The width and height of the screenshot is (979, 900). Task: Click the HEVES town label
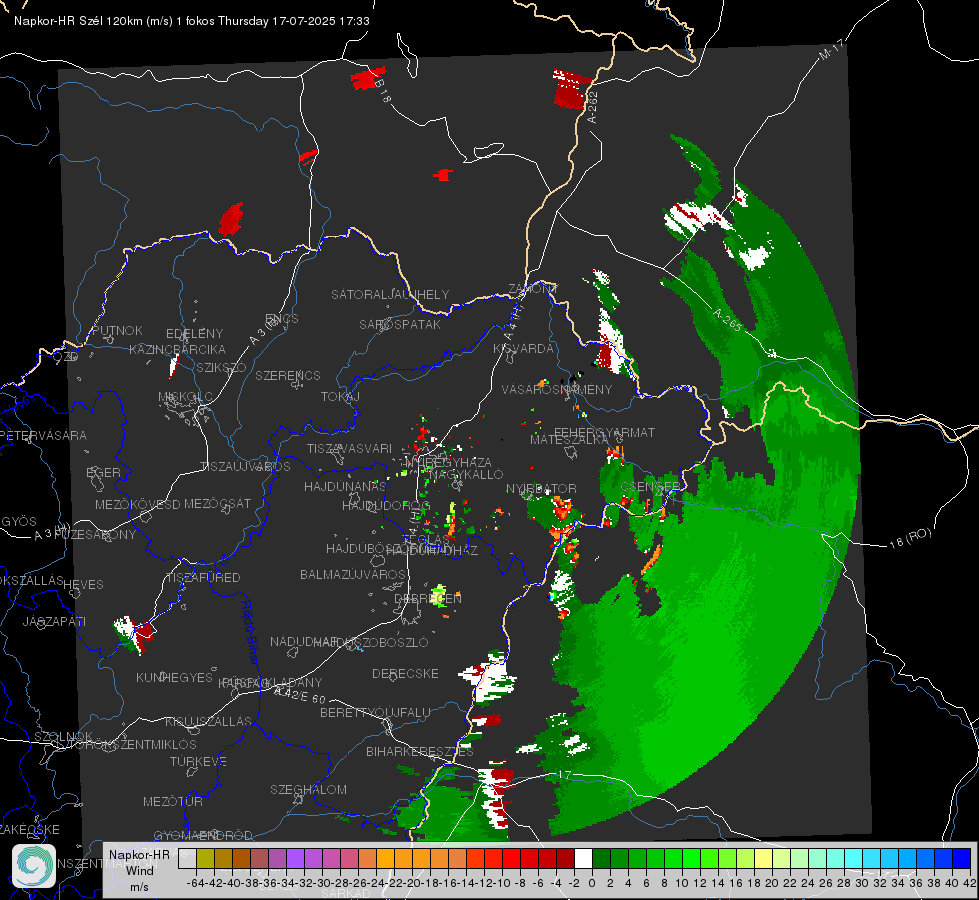84,585
